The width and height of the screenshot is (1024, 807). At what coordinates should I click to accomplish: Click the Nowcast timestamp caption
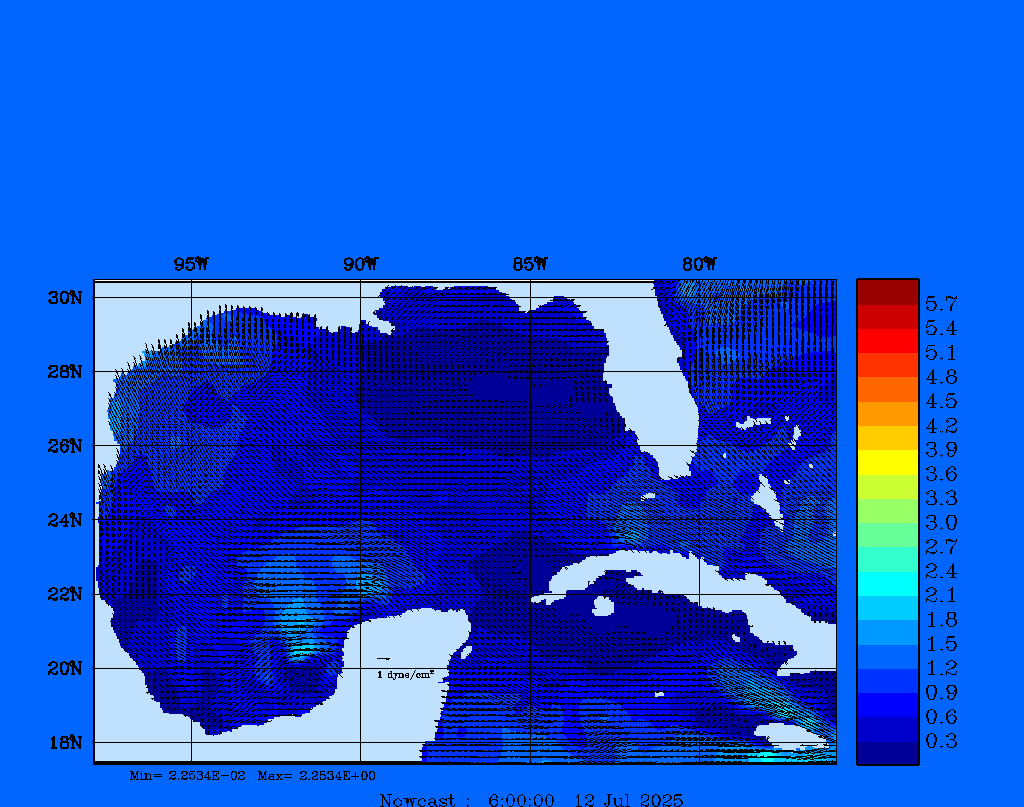point(531,800)
